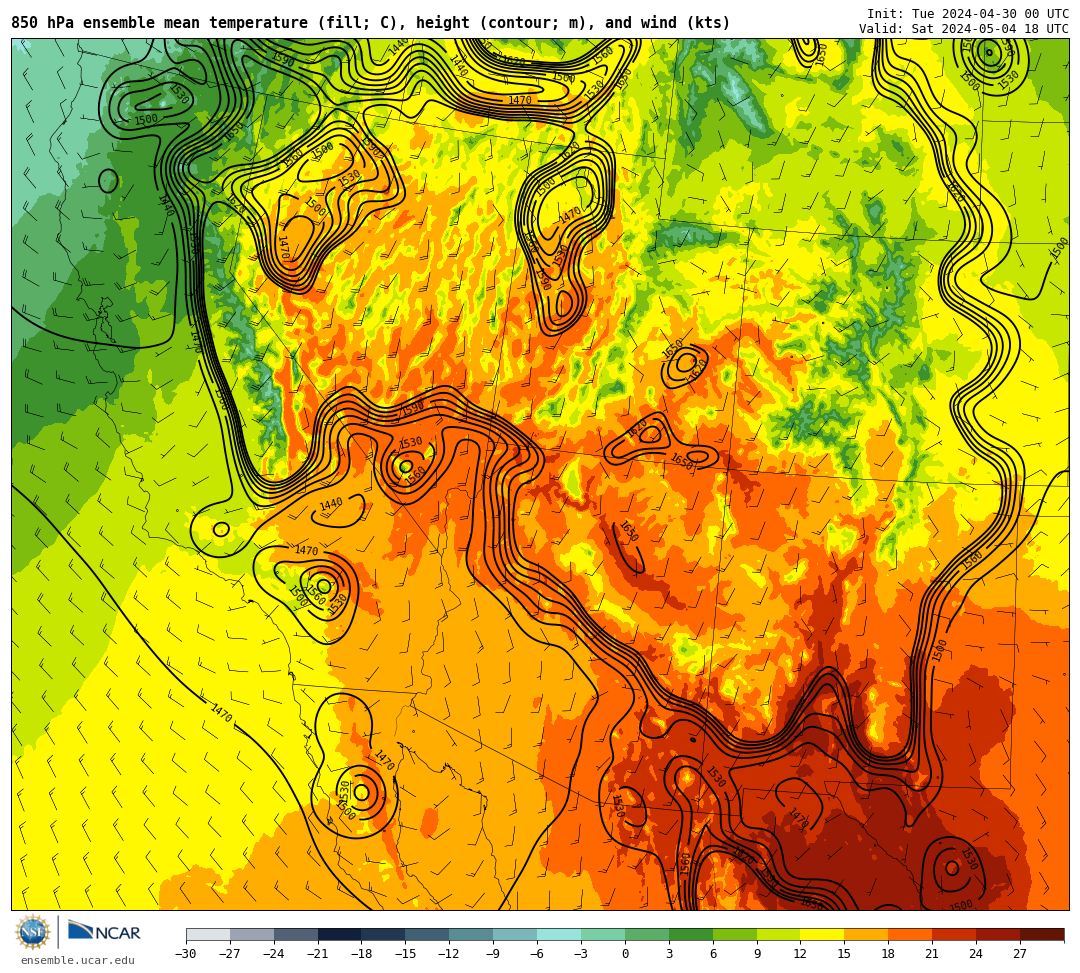This screenshot has height=973, width=1080.
Task: Click the −6 label under the color bar
Action: tap(537, 954)
